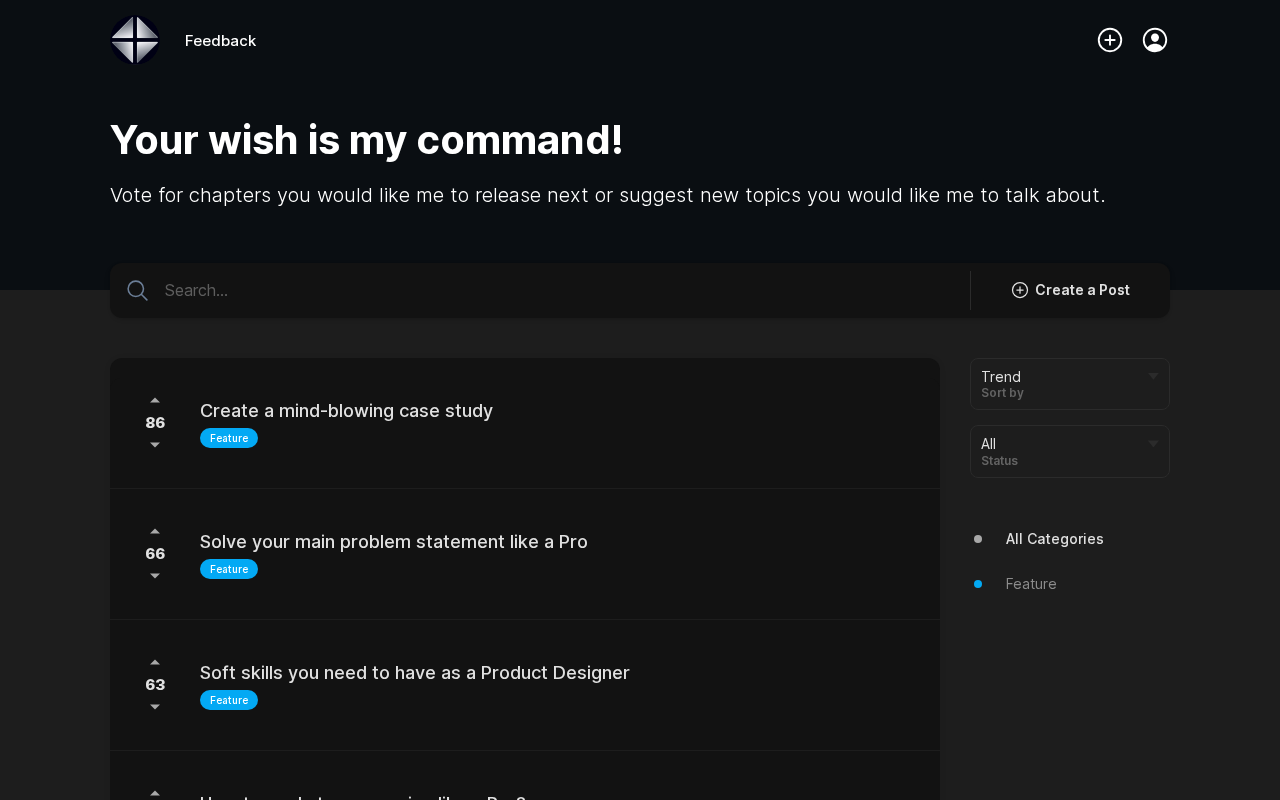
Task: Focus the Search input field
Action: (560, 290)
